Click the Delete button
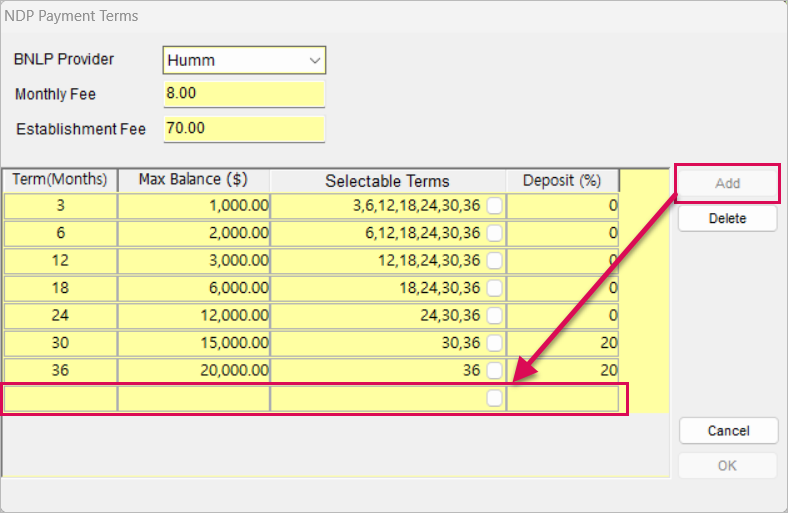The image size is (788, 513). click(727, 219)
